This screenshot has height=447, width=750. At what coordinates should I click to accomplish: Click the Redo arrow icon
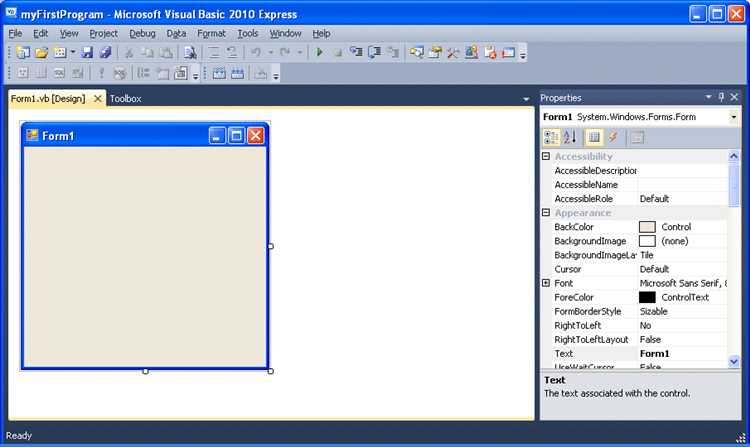click(285, 53)
